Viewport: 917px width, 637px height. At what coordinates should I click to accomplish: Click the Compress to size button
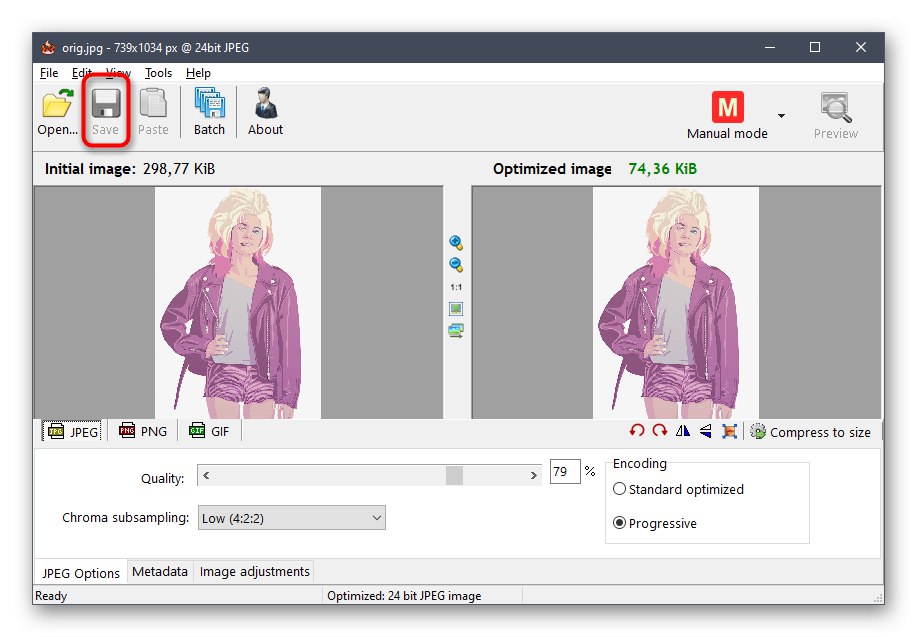click(811, 432)
